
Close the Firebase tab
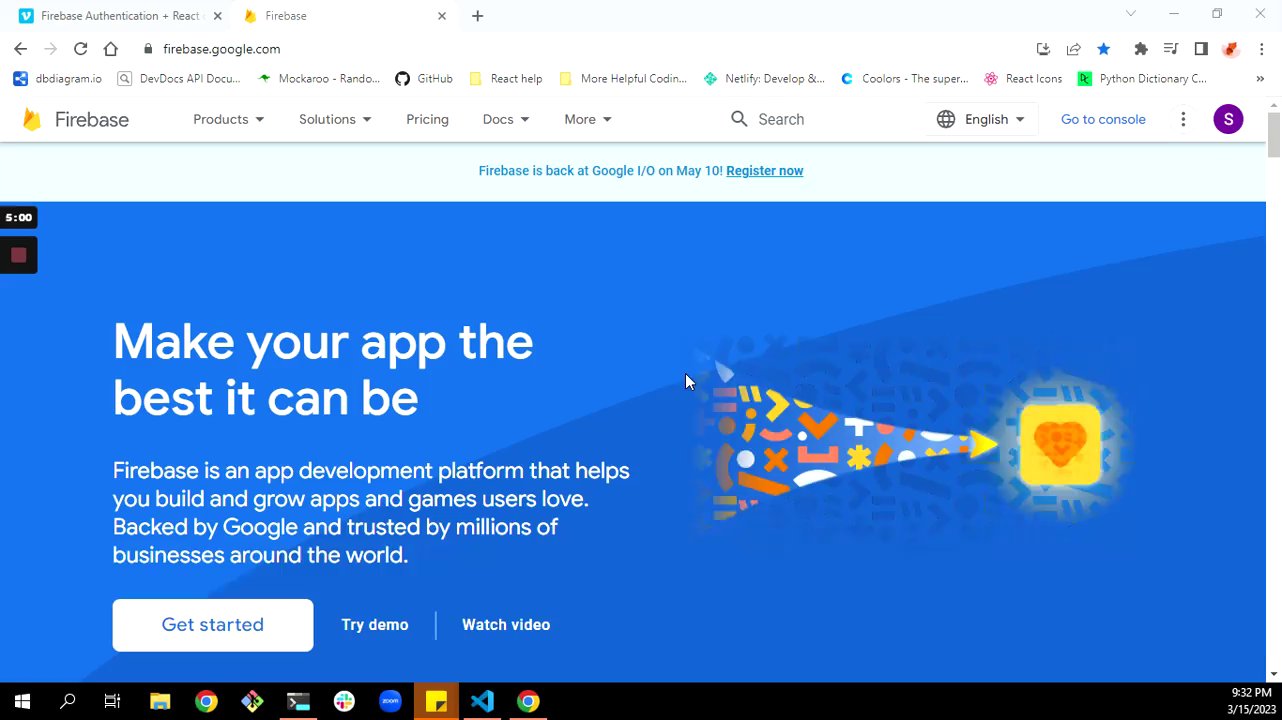point(442,16)
